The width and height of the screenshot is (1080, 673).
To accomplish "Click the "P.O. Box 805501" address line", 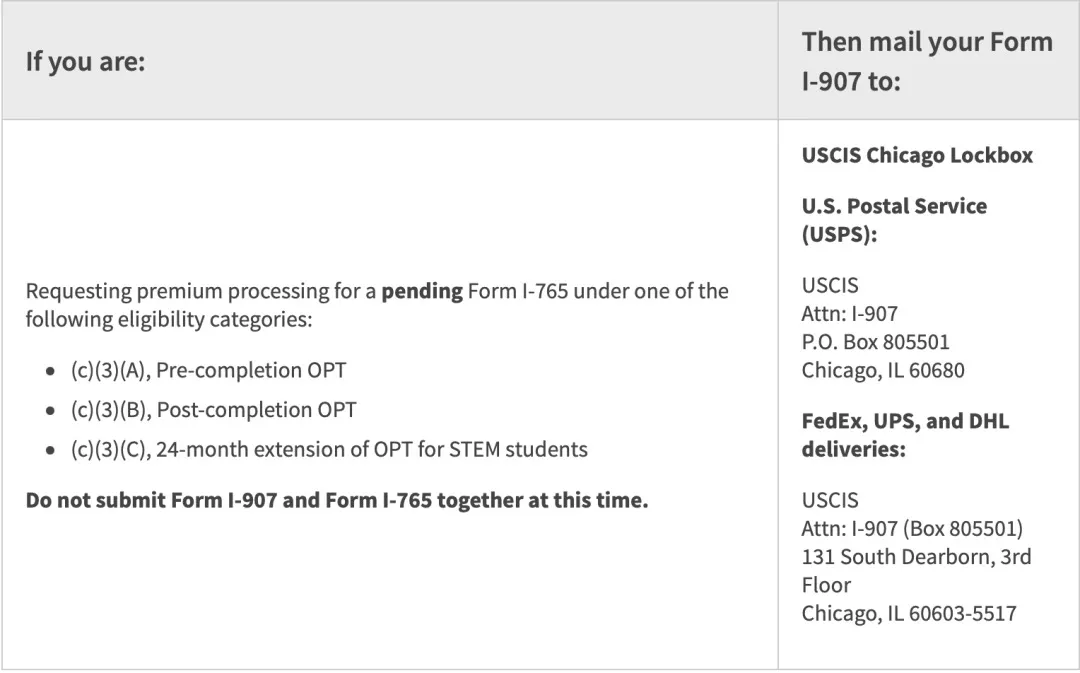I will pos(875,342).
